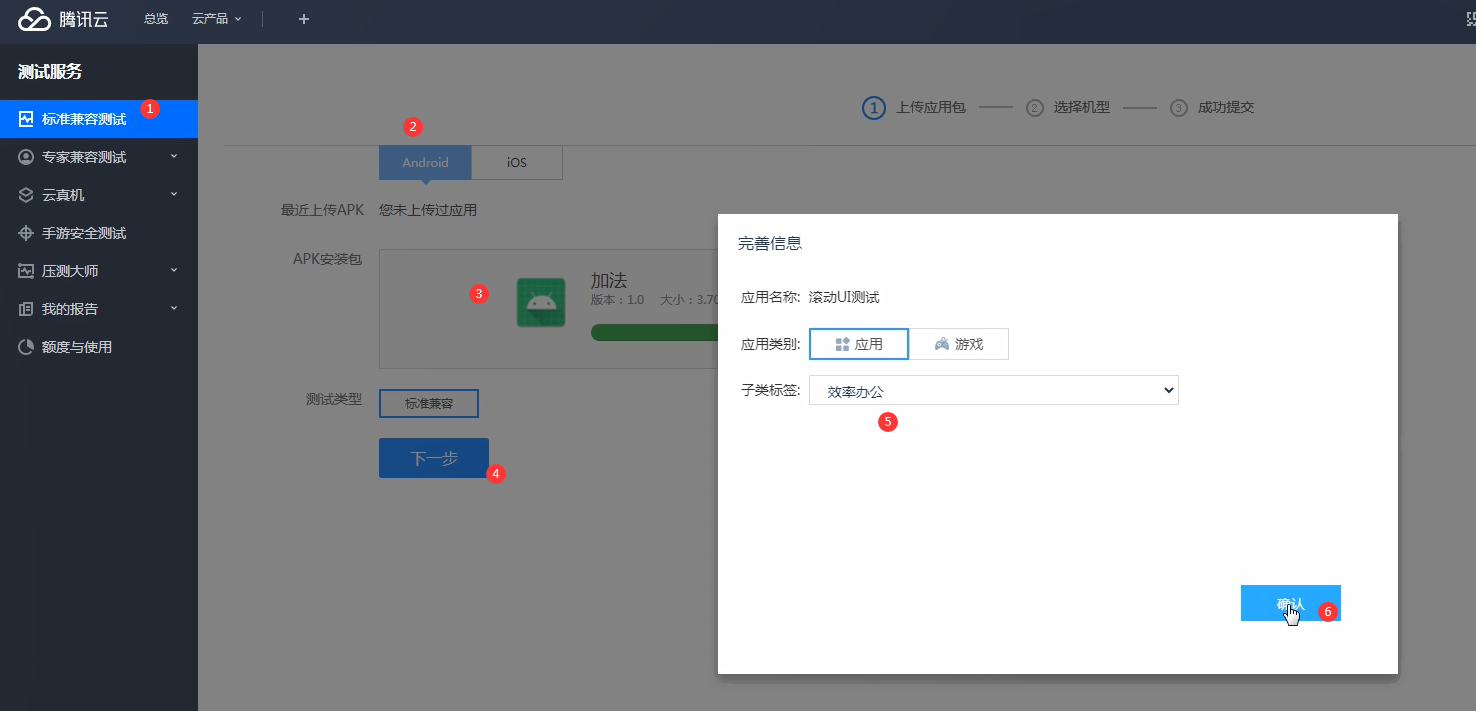Click the plus icon in top bar

point(304,19)
